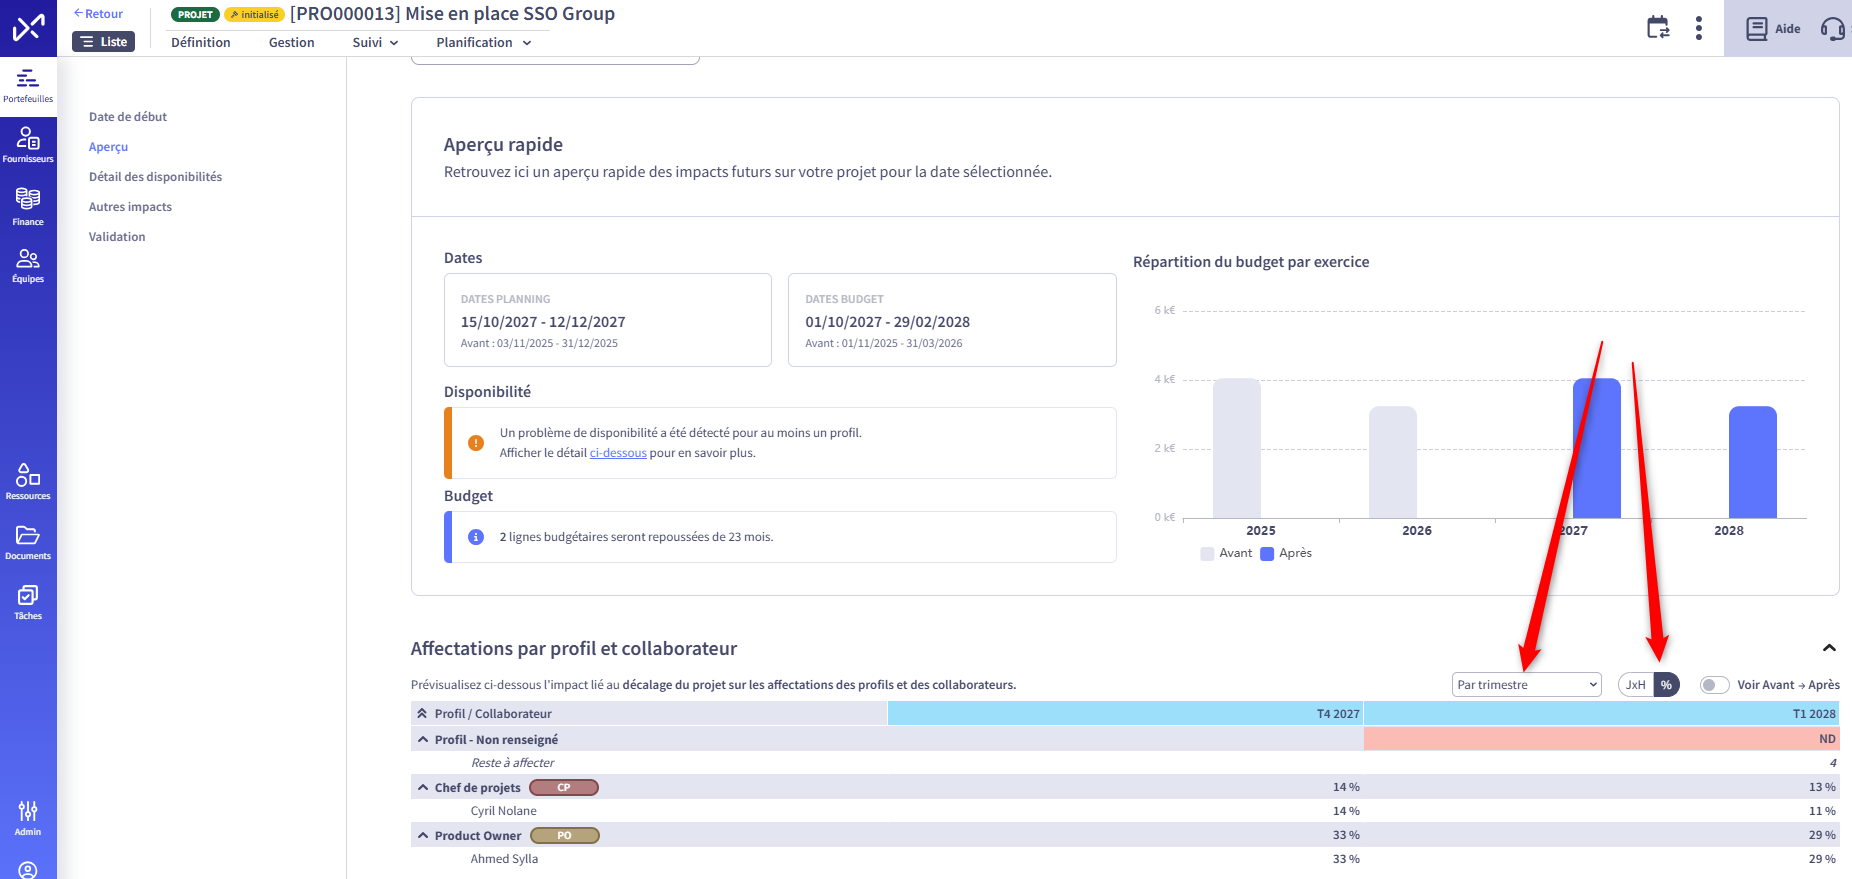
Task: Switch display to JxH units
Action: click(x=1636, y=685)
